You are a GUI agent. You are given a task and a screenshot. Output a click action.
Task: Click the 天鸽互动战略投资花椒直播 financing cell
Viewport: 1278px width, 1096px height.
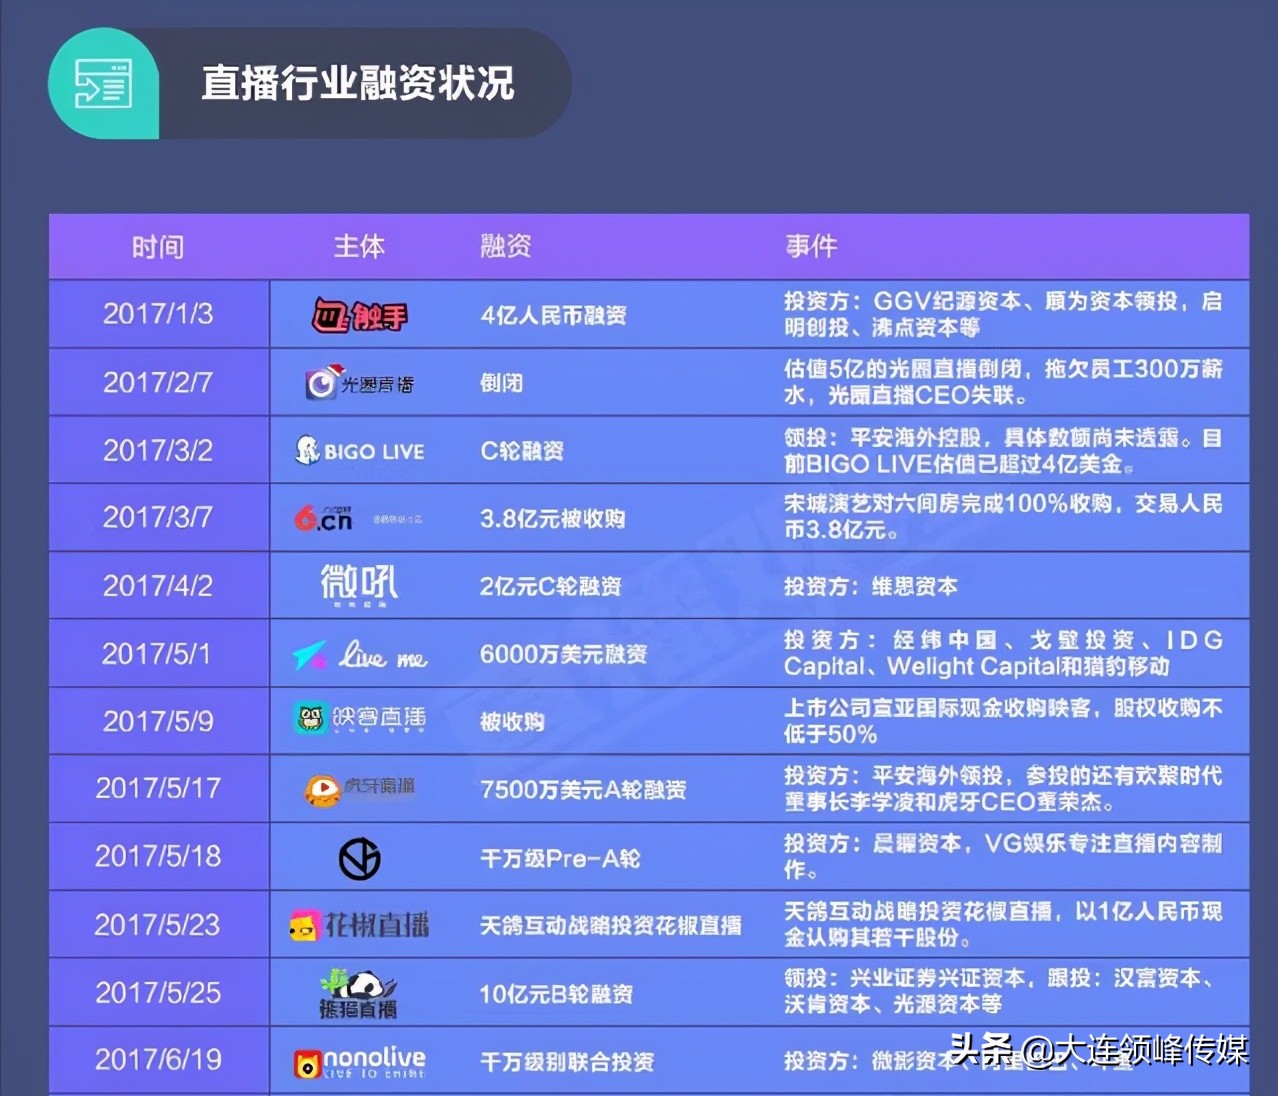[x=611, y=926]
